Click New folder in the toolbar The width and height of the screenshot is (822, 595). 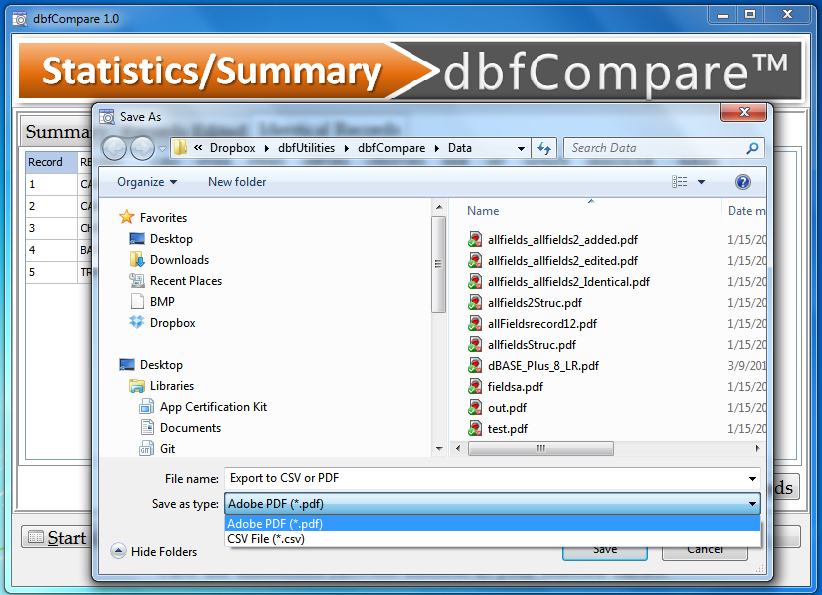237,182
